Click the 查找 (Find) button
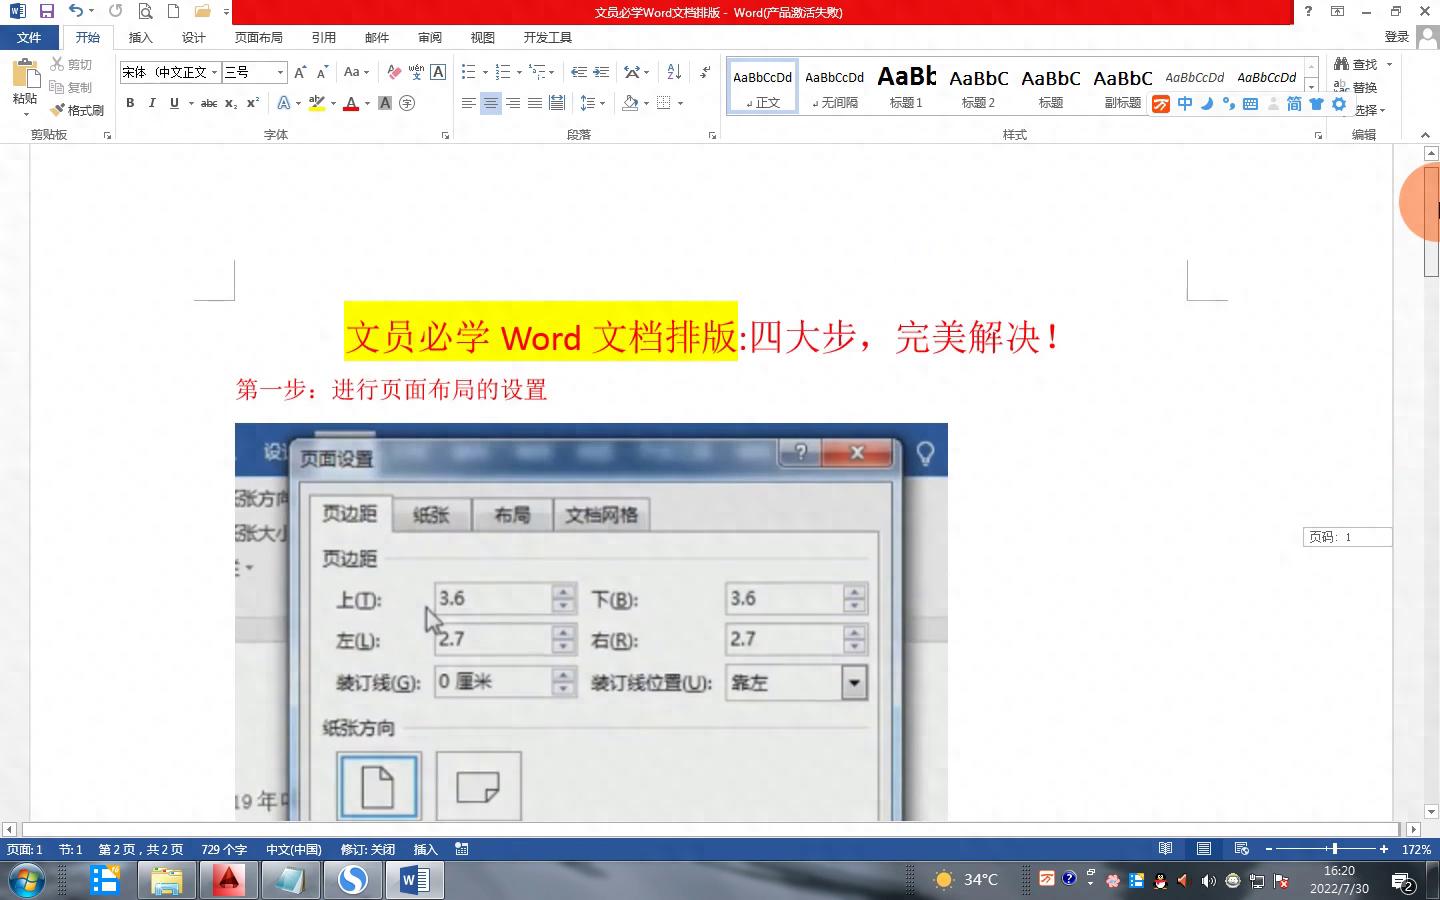This screenshot has width=1440, height=900. tap(1356, 64)
